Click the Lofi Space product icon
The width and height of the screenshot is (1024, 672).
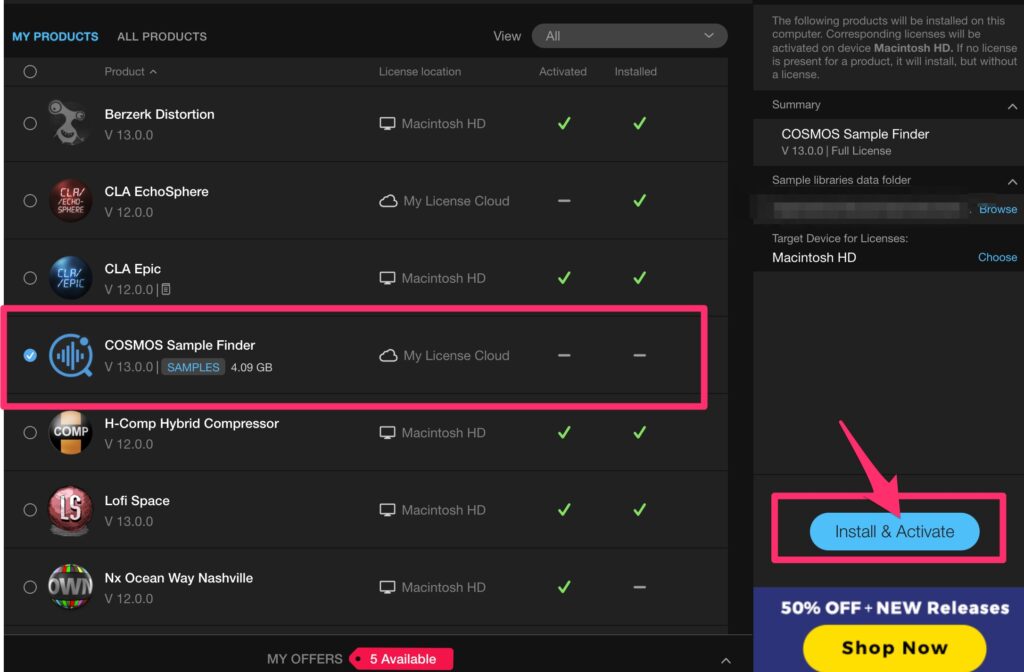[70, 510]
